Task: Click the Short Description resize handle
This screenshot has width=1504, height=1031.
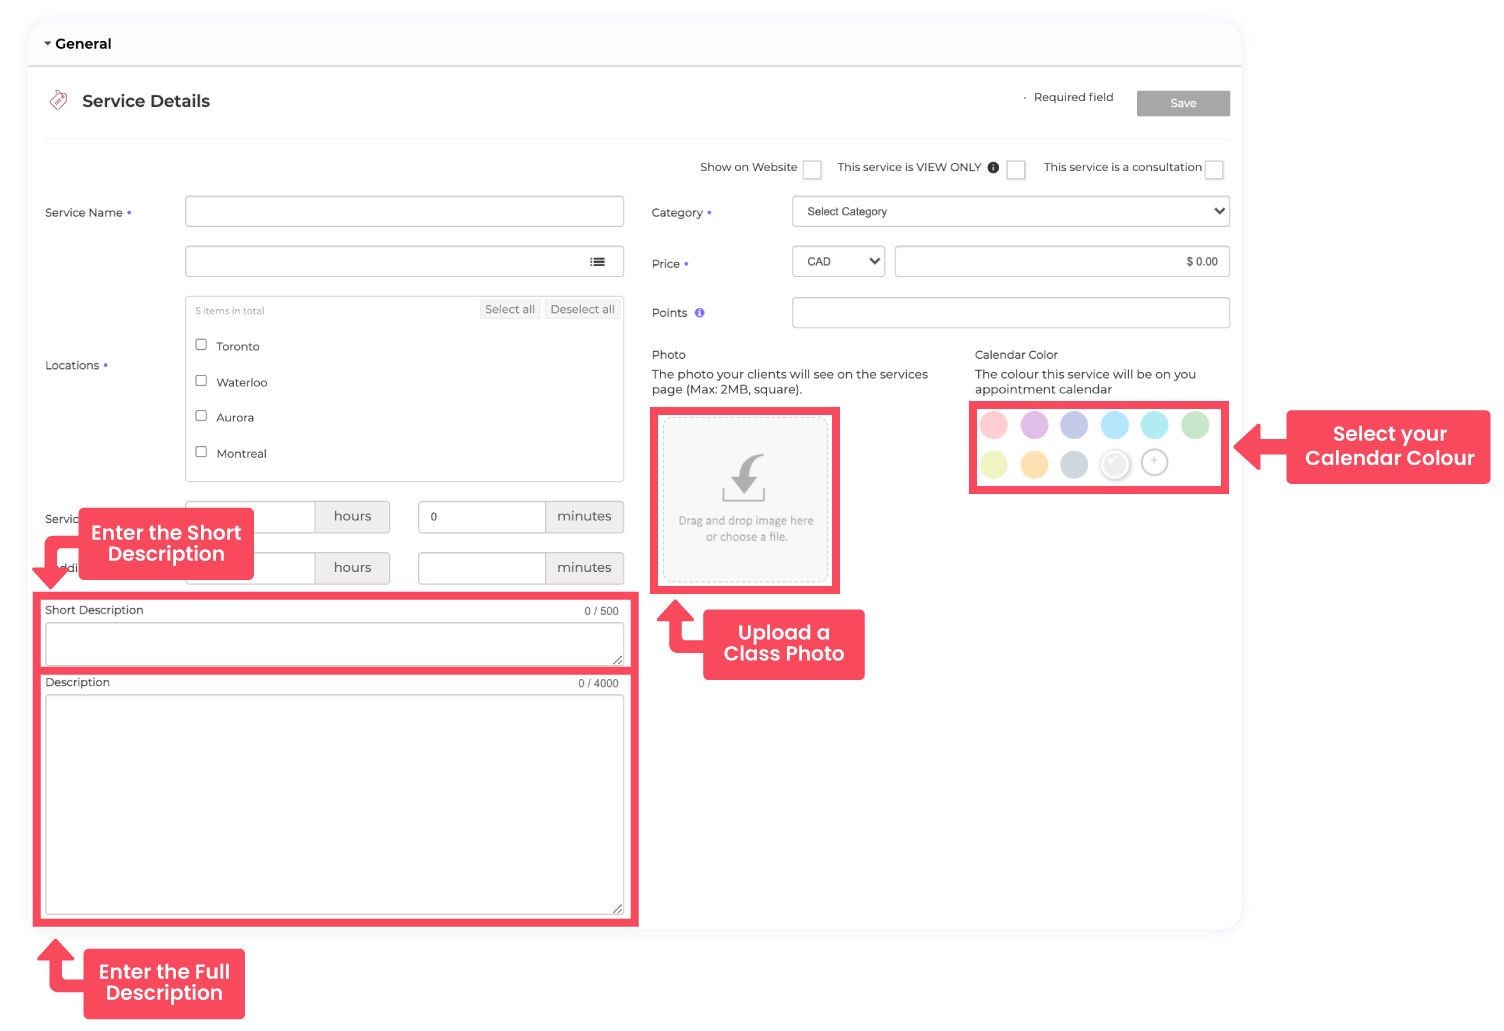Action: point(617,659)
